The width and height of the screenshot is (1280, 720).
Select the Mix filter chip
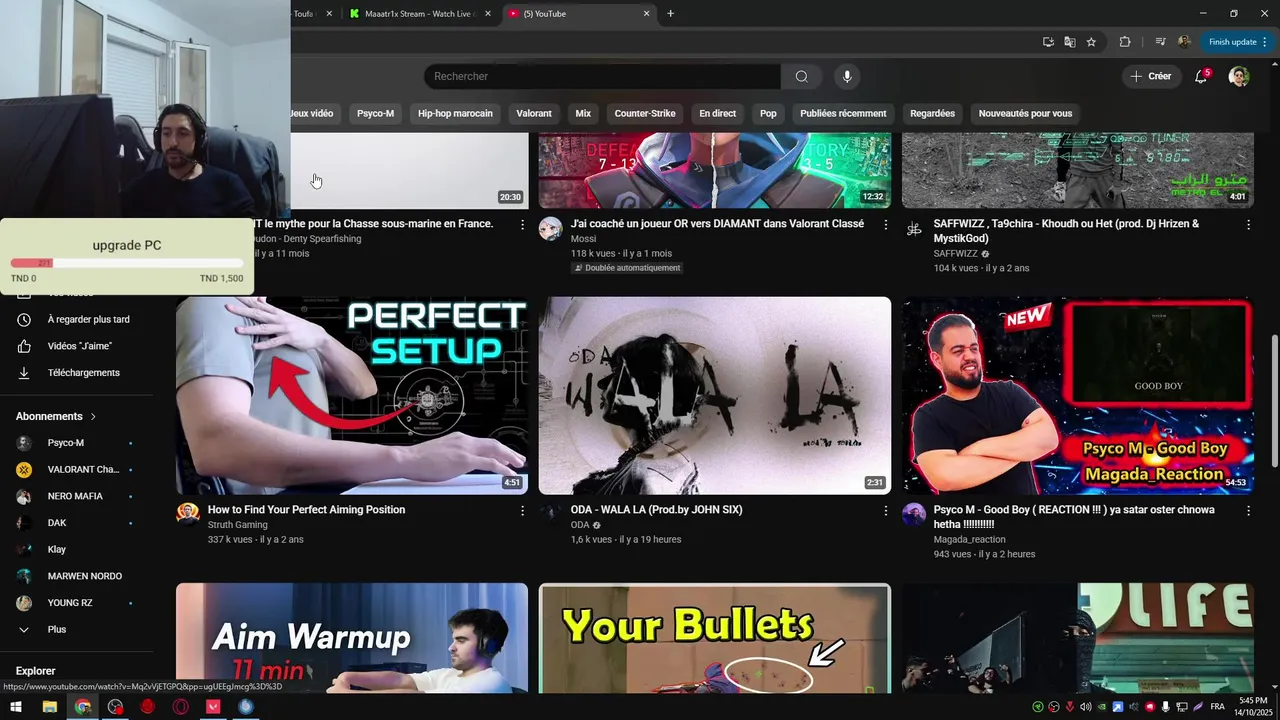[x=583, y=113]
